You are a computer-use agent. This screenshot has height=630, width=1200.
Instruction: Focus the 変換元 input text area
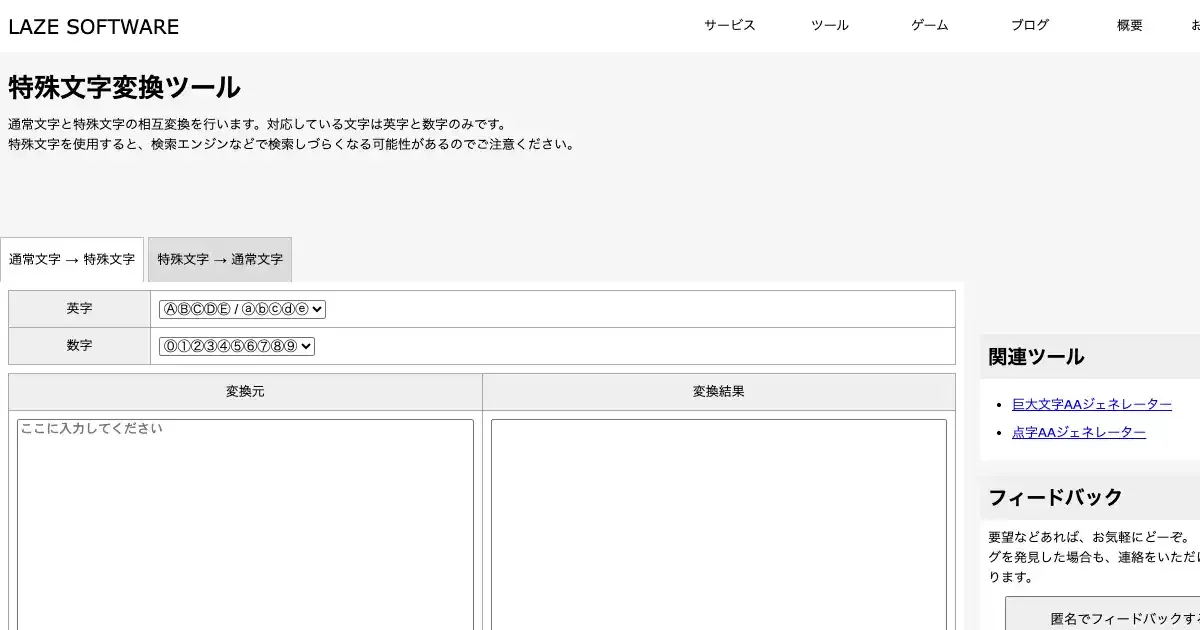point(245,520)
